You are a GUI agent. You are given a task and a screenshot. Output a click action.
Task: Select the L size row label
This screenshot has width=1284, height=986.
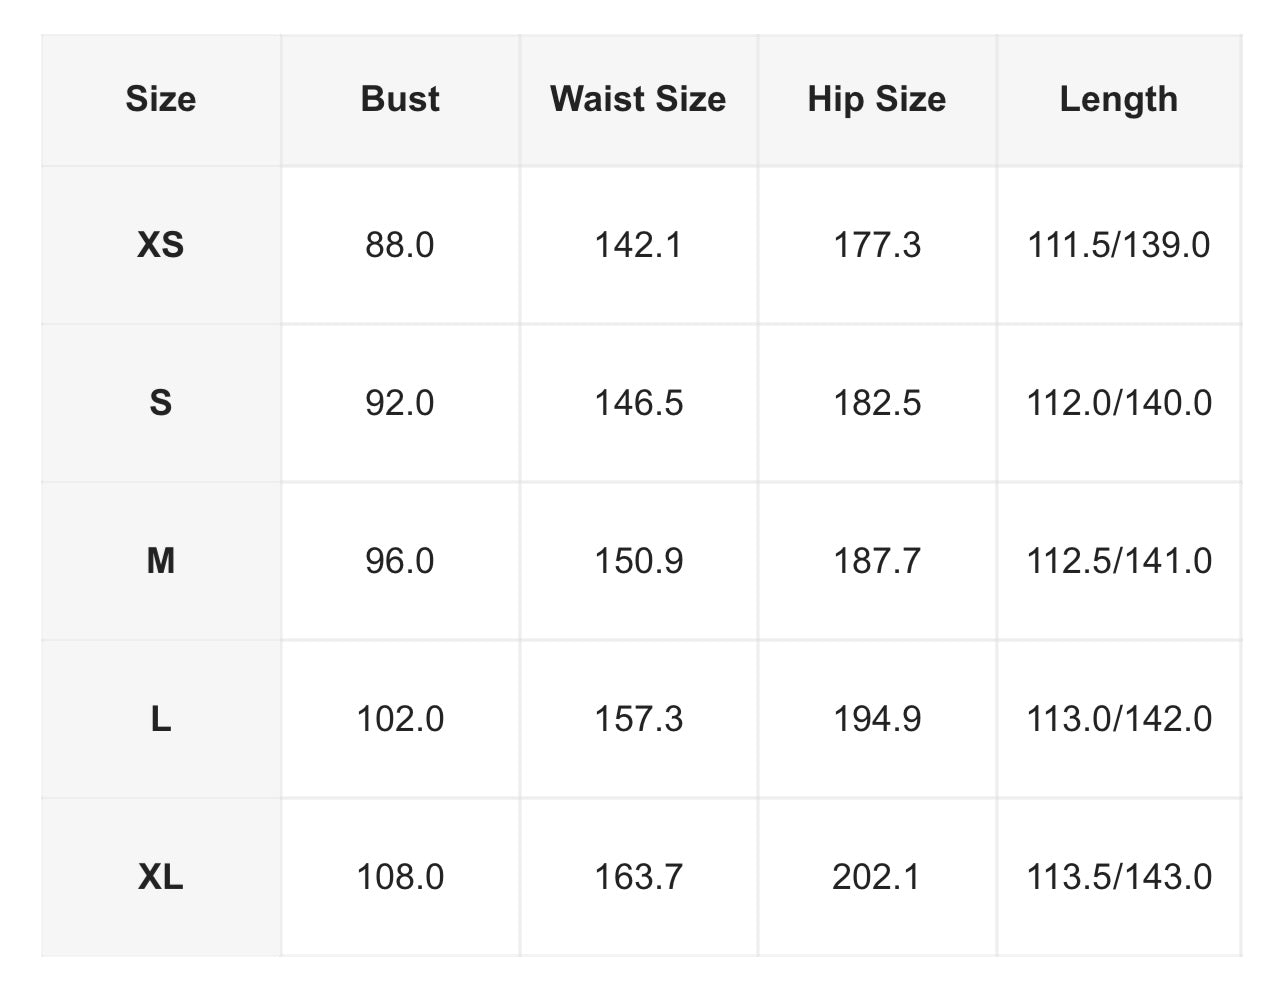[x=161, y=719]
